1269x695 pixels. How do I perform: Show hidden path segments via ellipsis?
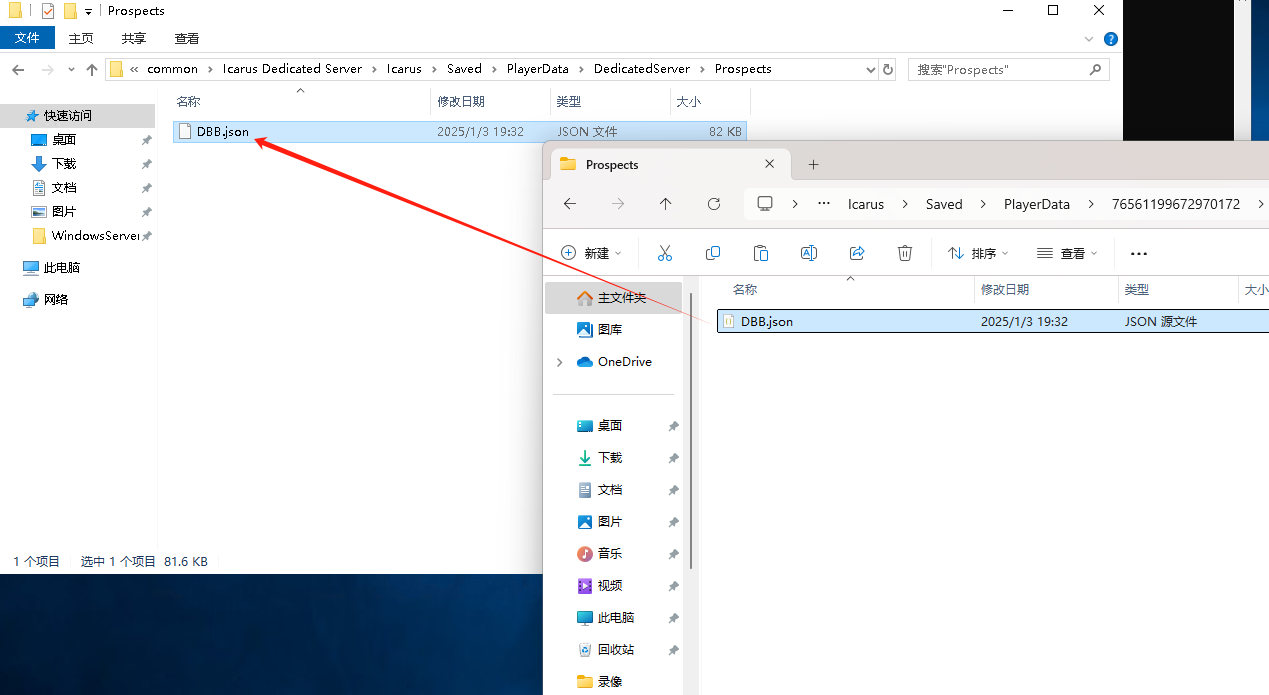pyautogui.click(x=824, y=204)
